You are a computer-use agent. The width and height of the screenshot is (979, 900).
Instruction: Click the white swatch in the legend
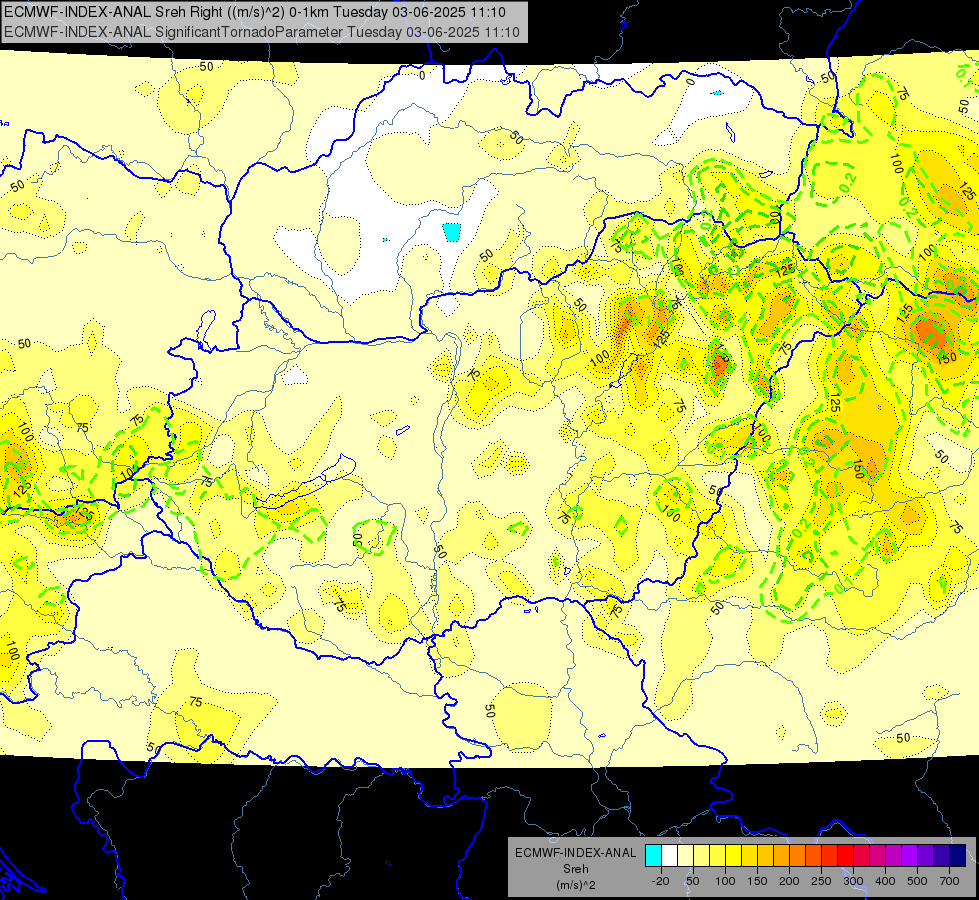coord(669,856)
